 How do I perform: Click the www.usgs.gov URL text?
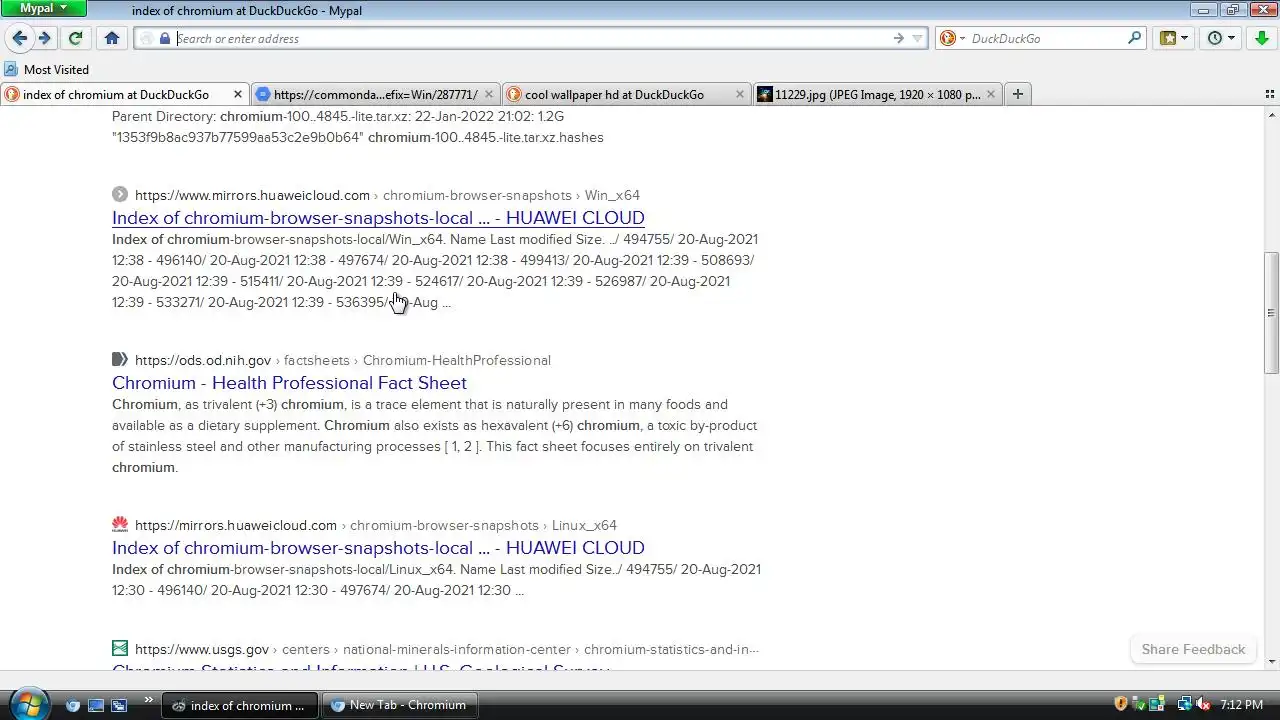coord(202,649)
